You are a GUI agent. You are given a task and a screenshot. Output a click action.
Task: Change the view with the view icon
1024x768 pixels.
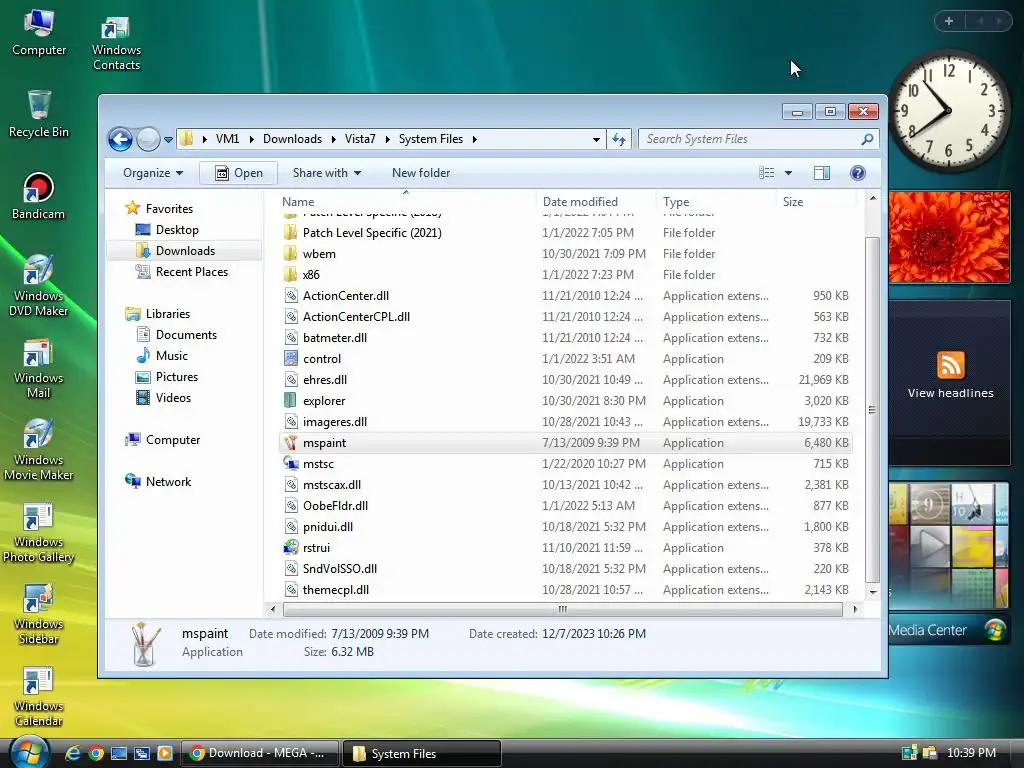[767, 173]
